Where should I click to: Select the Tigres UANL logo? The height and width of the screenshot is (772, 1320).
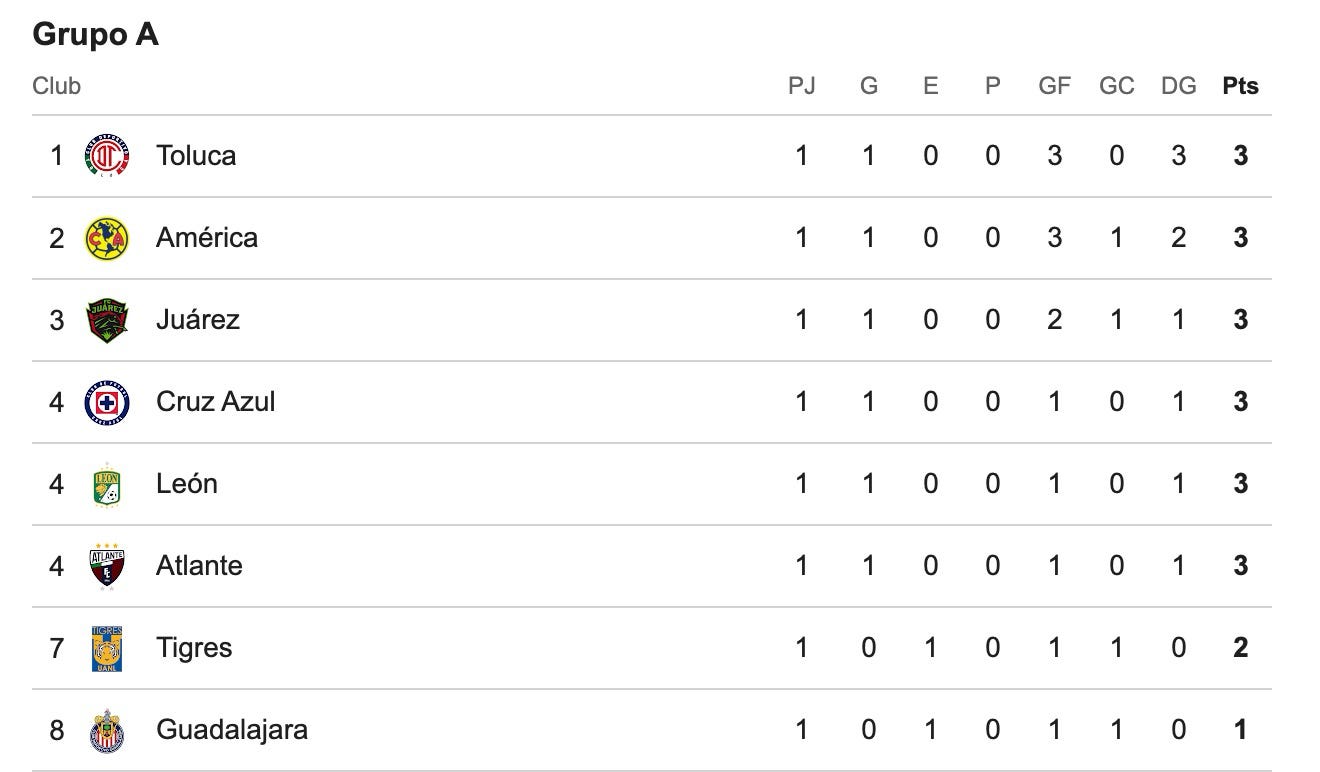(x=107, y=648)
